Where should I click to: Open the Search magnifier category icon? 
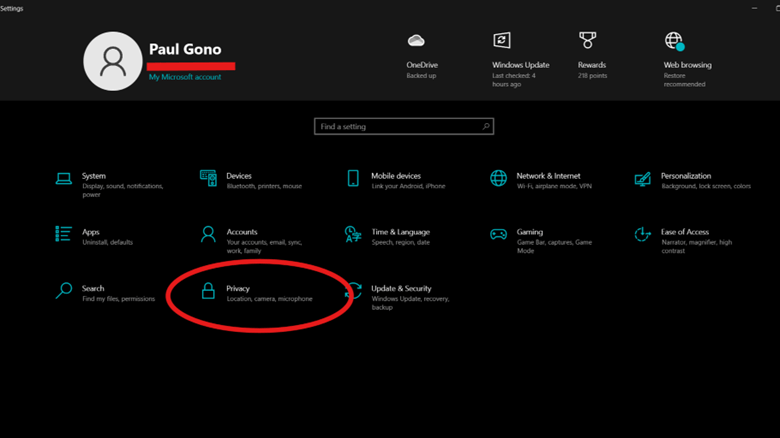pyautogui.click(x=64, y=291)
